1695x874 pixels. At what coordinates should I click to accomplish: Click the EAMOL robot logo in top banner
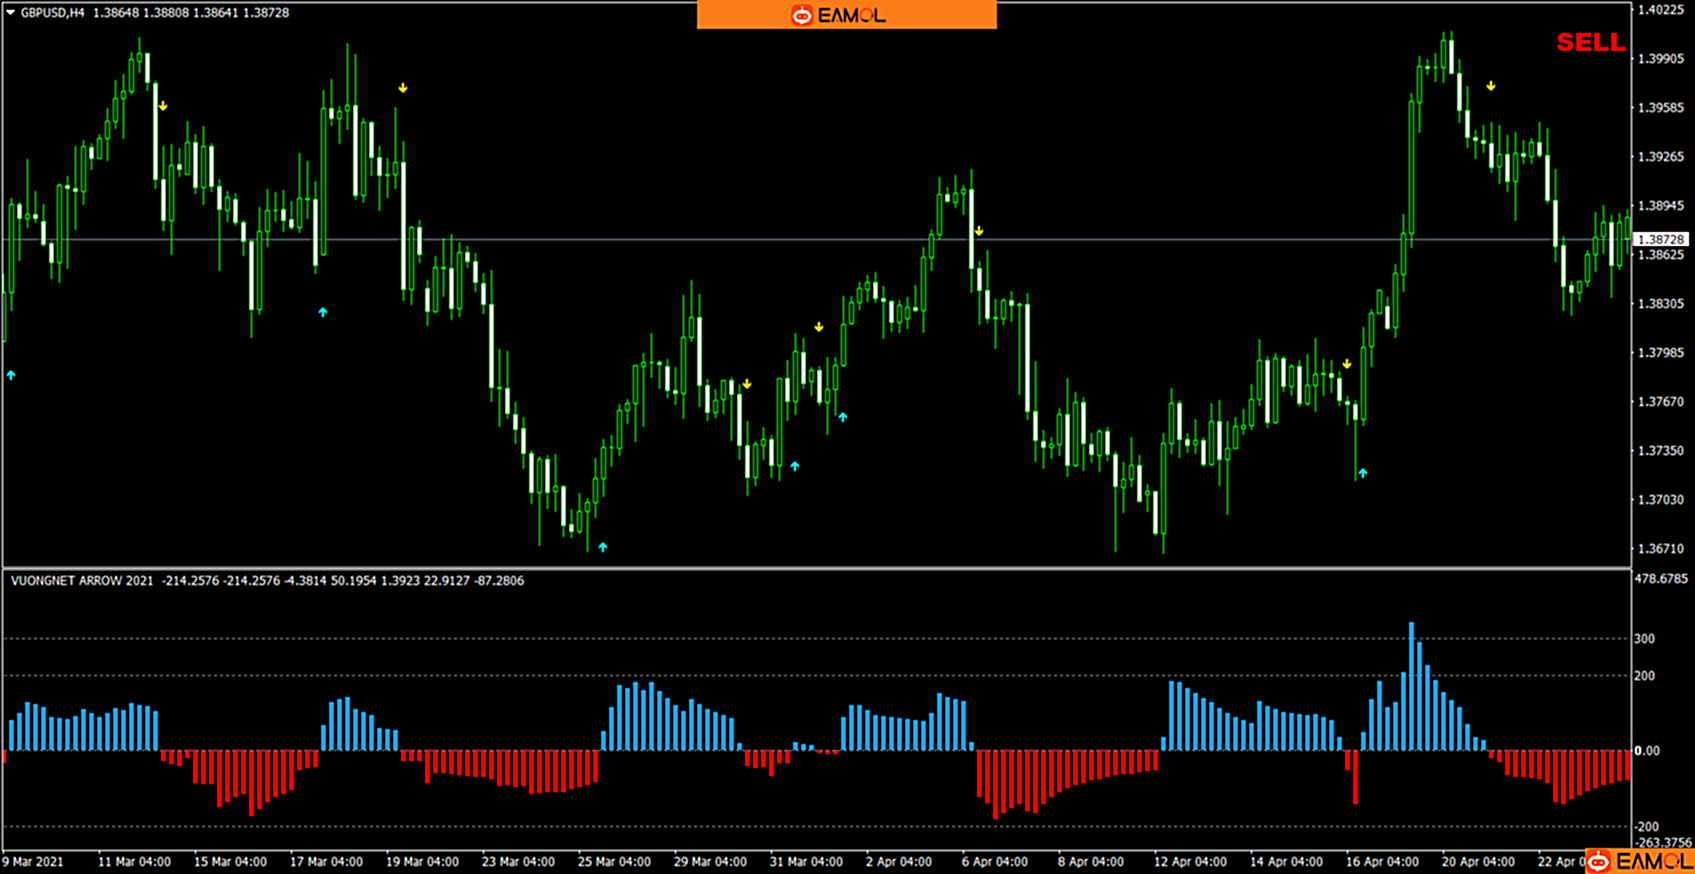point(802,15)
